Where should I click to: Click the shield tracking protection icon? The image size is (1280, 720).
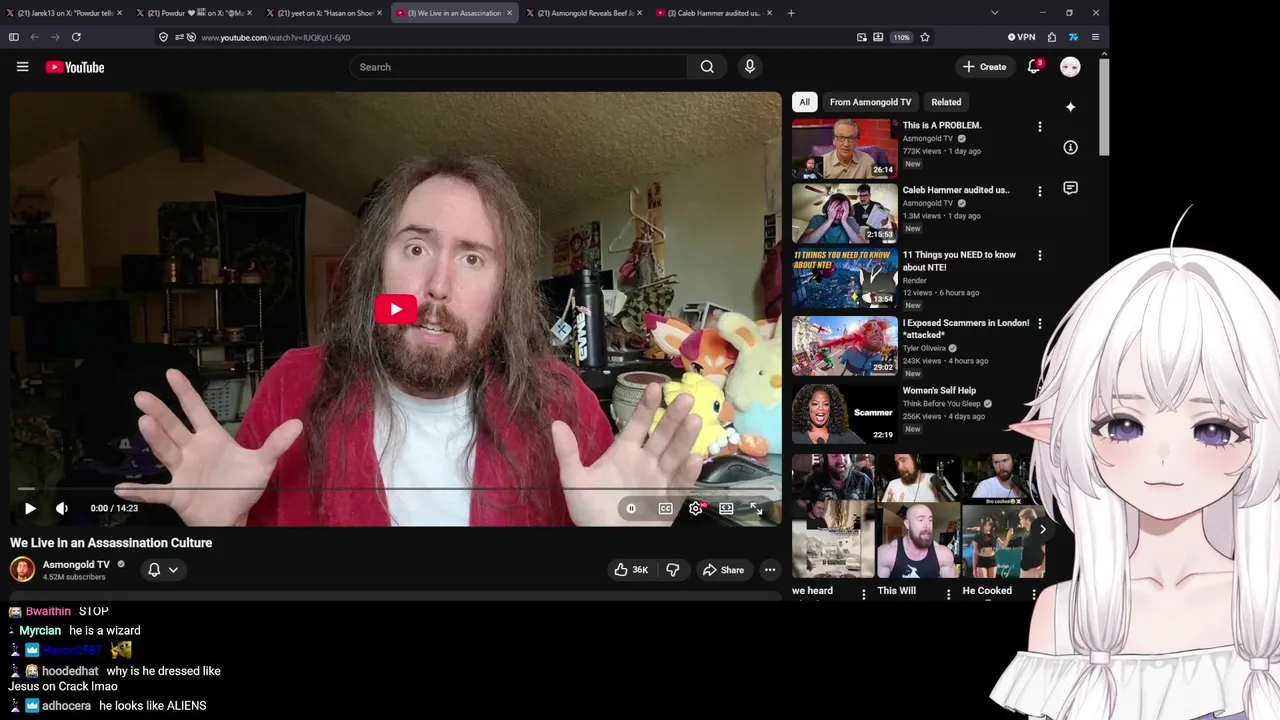tap(163, 37)
